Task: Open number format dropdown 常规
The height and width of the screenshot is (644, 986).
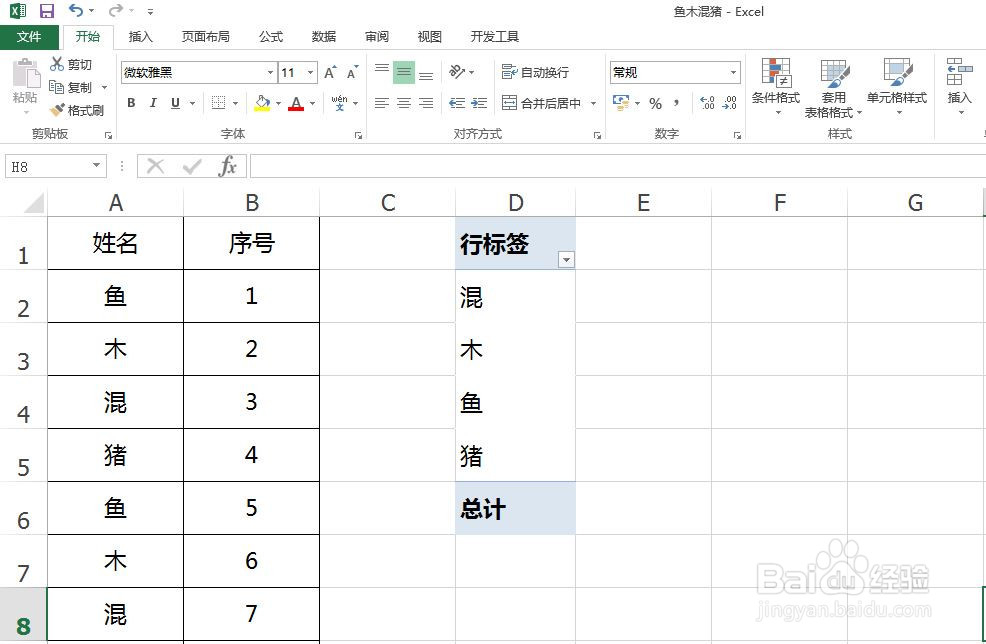Action: [733, 72]
